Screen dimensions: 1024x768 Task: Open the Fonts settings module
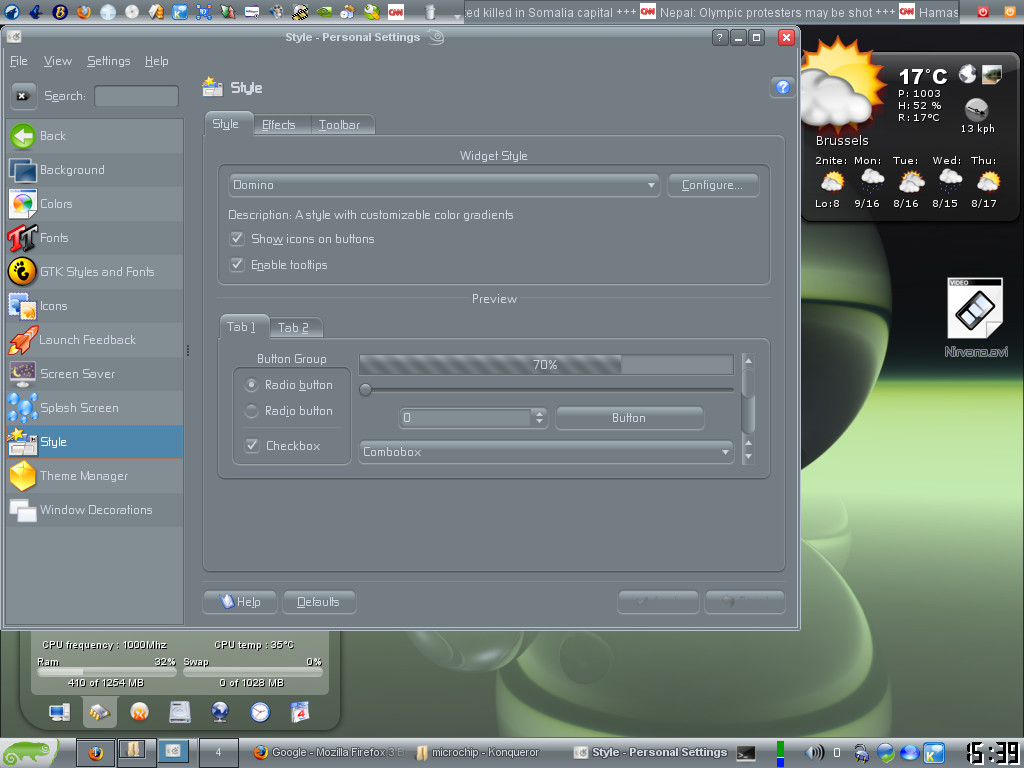[x=95, y=238]
